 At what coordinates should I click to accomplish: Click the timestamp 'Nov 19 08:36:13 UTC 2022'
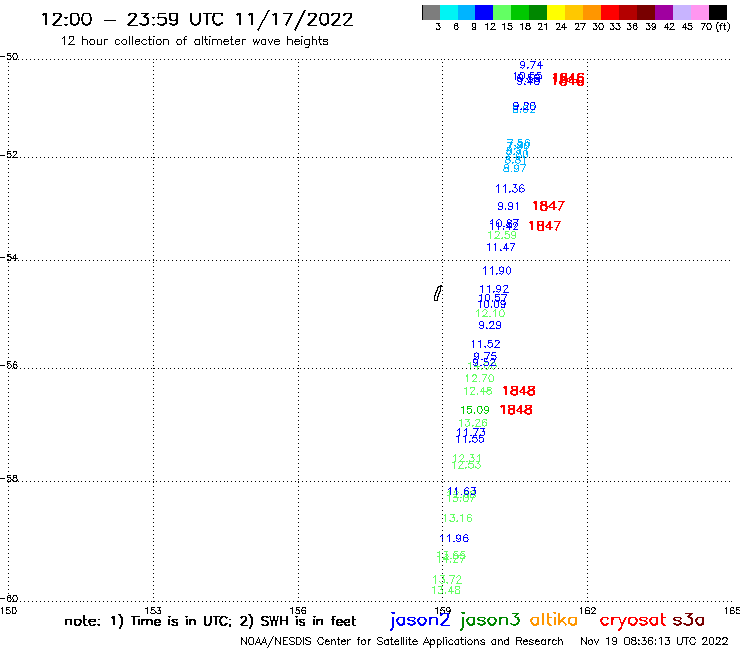(x=654, y=641)
